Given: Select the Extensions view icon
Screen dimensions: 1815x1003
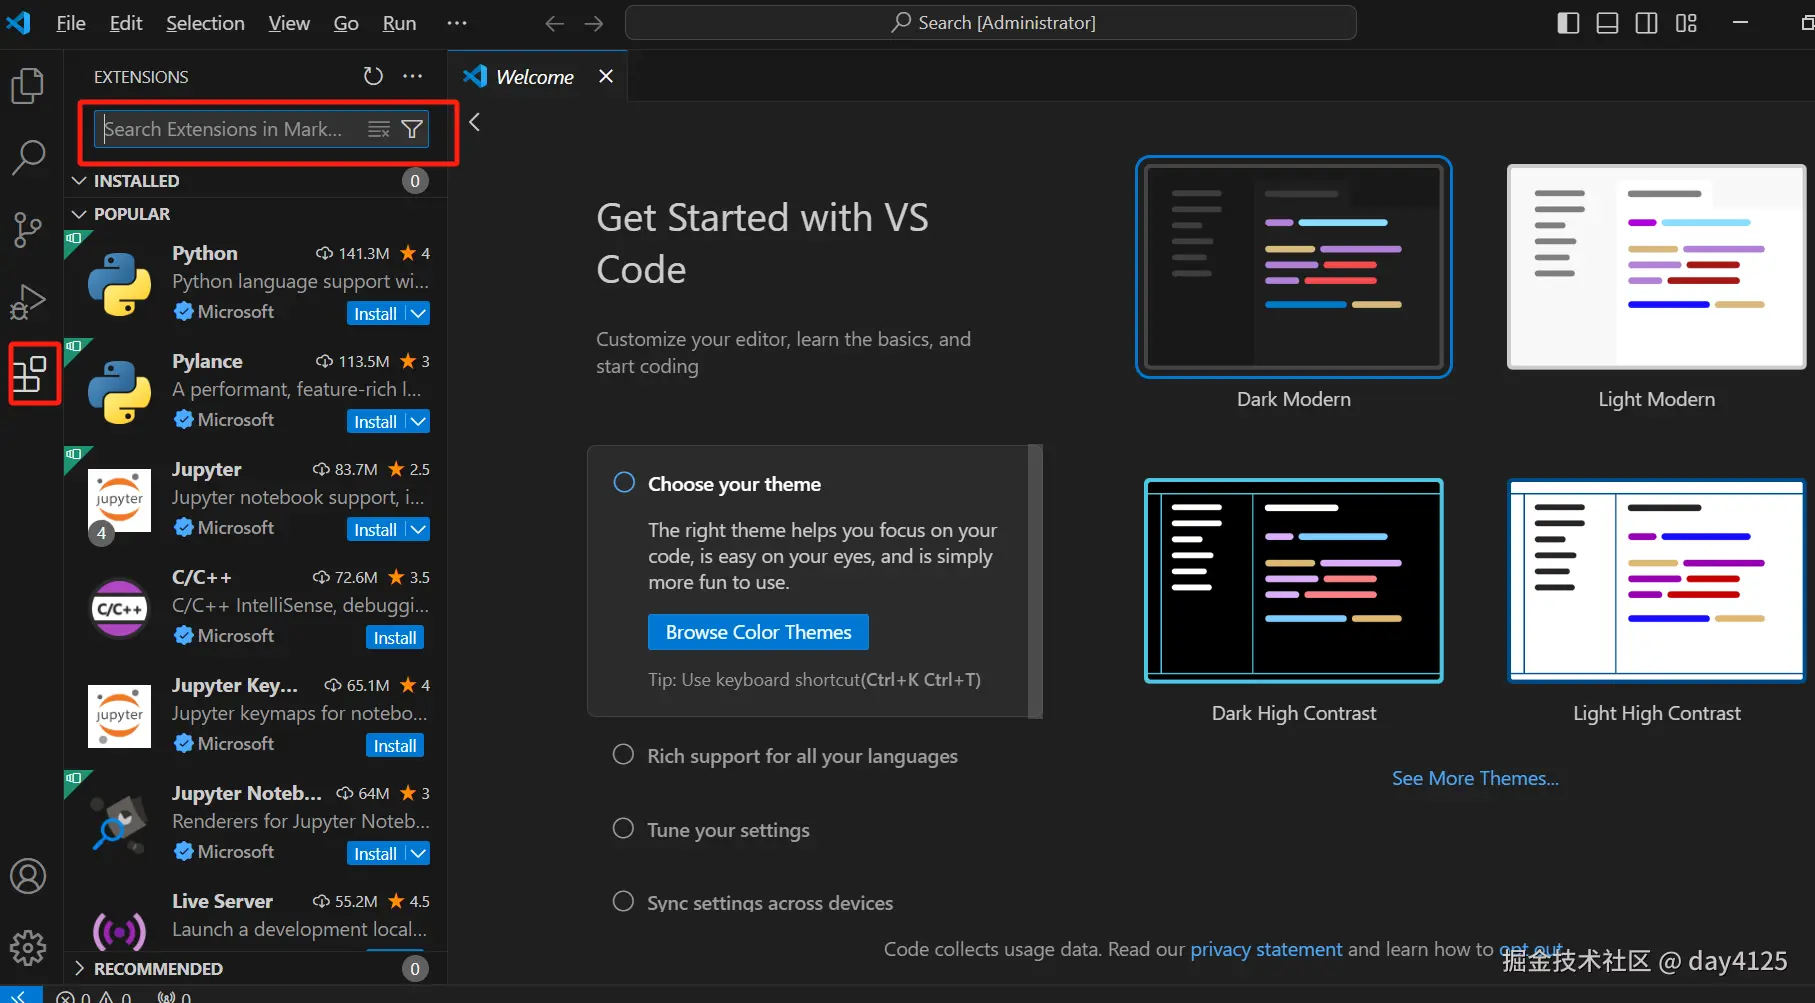Looking at the screenshot, I should [30, 373].
